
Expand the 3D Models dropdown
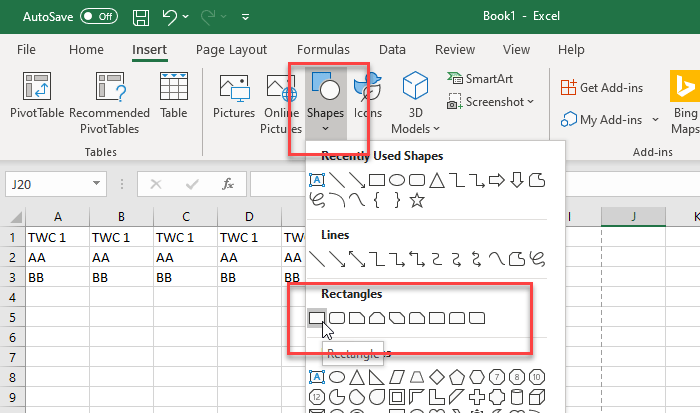click(415, 128)
